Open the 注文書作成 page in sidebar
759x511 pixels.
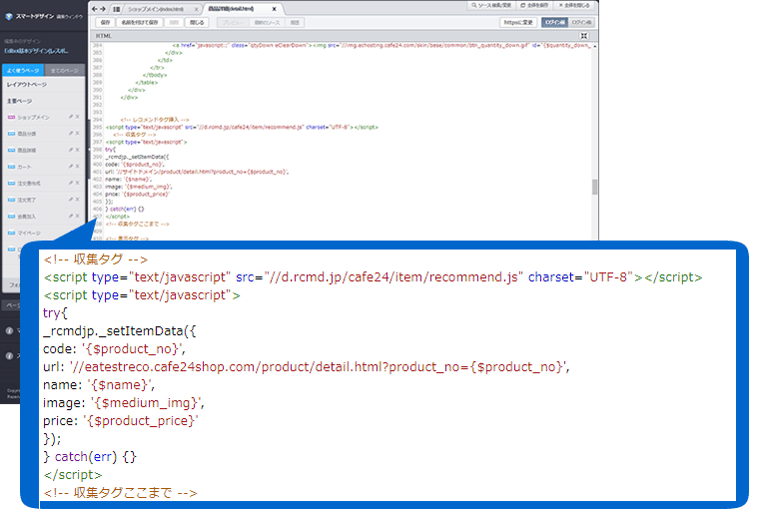[29, 183]
